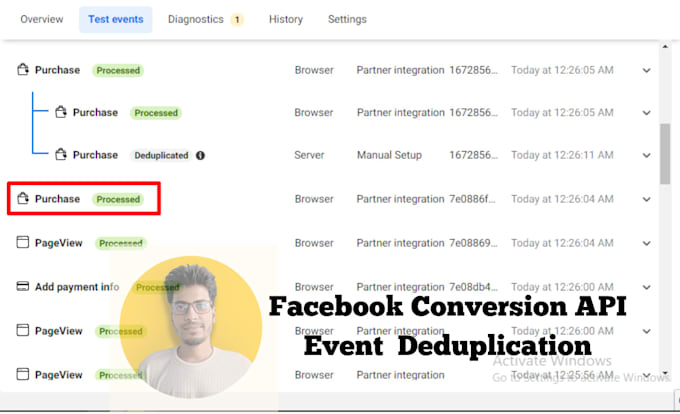Click the vertical scrollbar thumb
680x414 pixels.
pos(665,154)
